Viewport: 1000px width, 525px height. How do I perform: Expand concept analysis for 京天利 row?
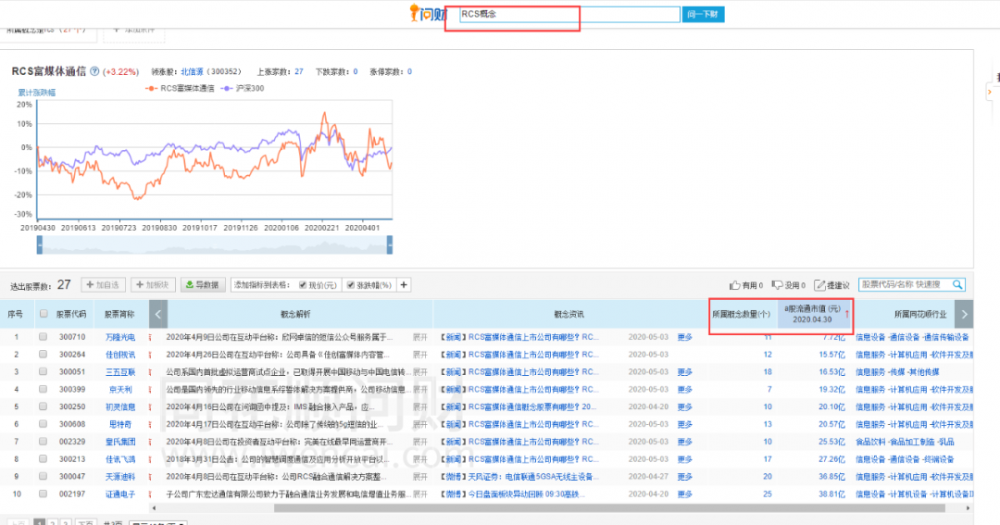click(420, 389)
